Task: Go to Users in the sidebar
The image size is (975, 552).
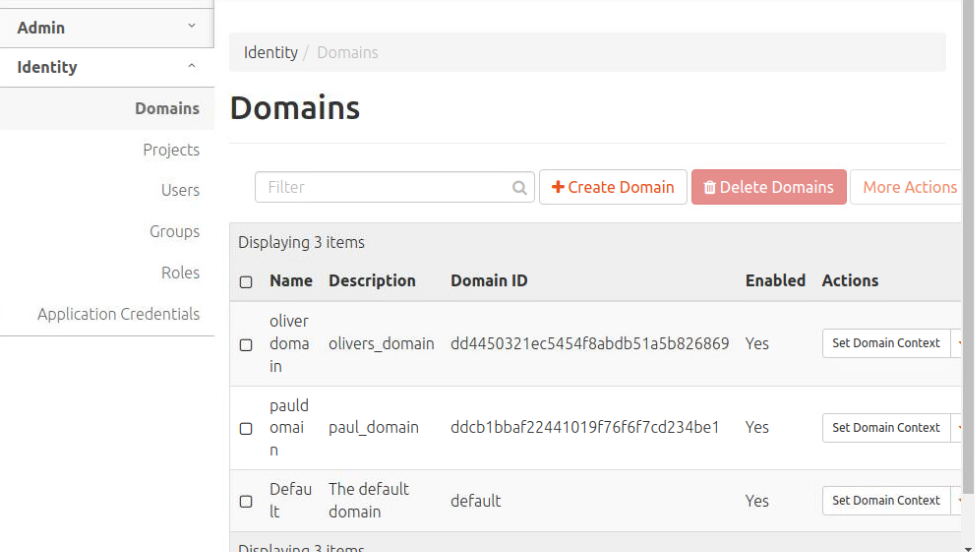Action: tap(180, 190)
